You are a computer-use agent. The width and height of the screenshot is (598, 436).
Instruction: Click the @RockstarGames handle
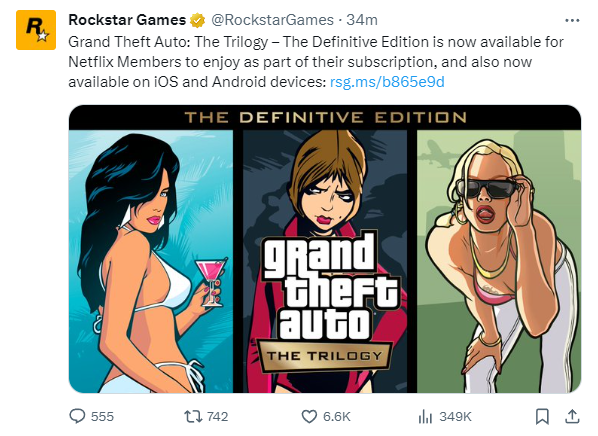point(272,20)
